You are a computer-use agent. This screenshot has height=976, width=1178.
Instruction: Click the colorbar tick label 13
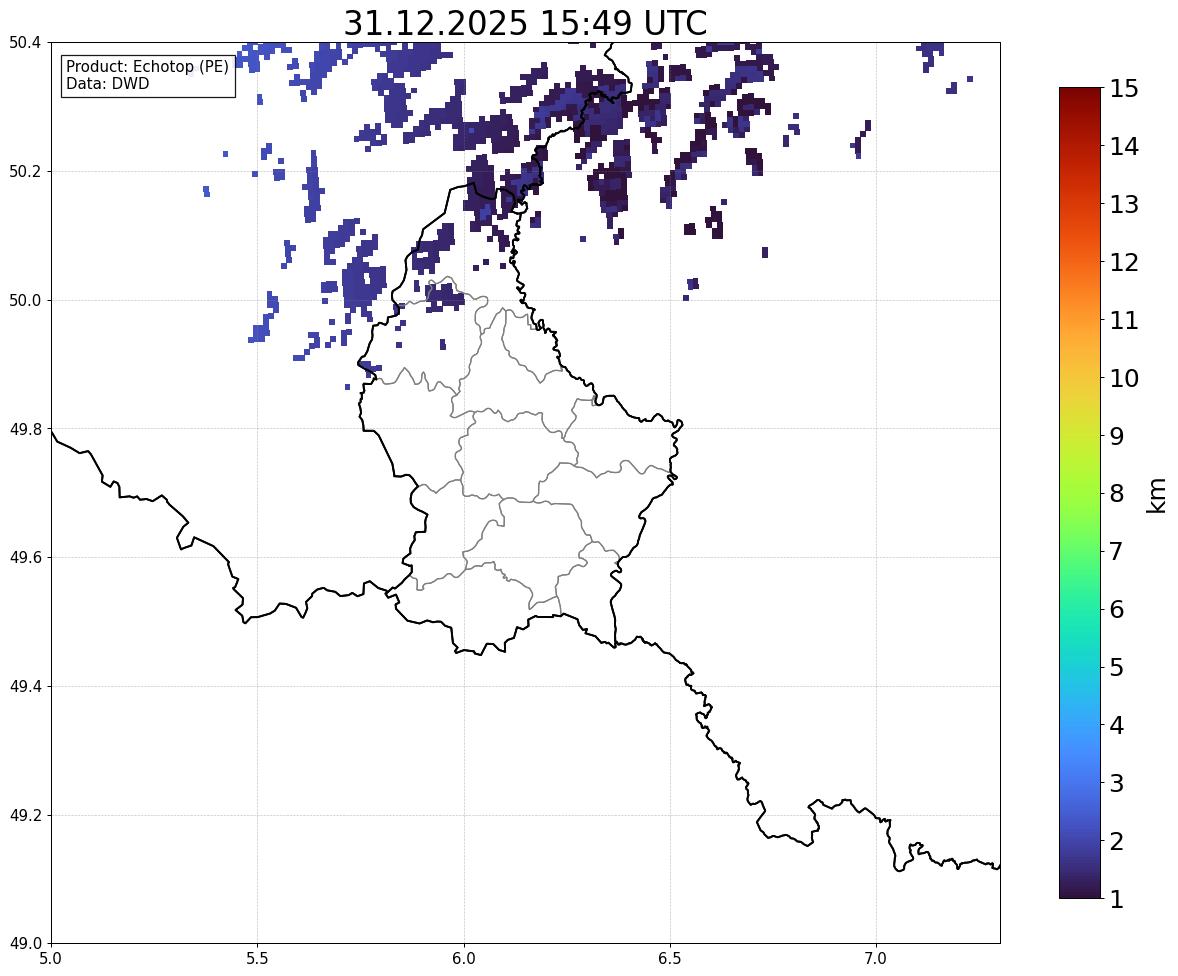click(1124, 204)
